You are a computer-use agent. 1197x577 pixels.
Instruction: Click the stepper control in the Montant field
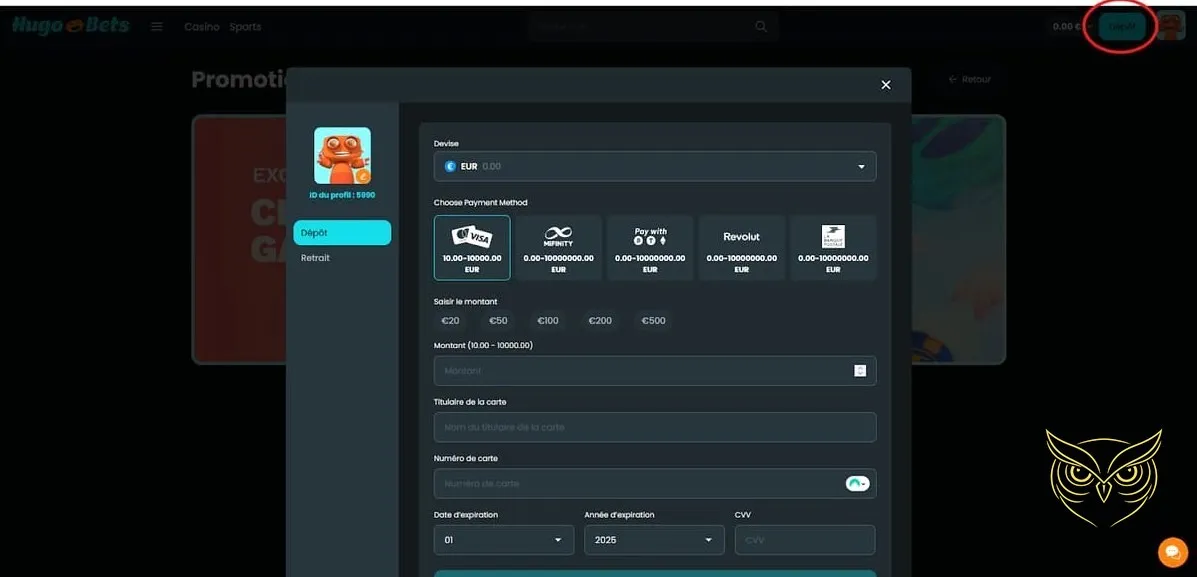[860, 370]
